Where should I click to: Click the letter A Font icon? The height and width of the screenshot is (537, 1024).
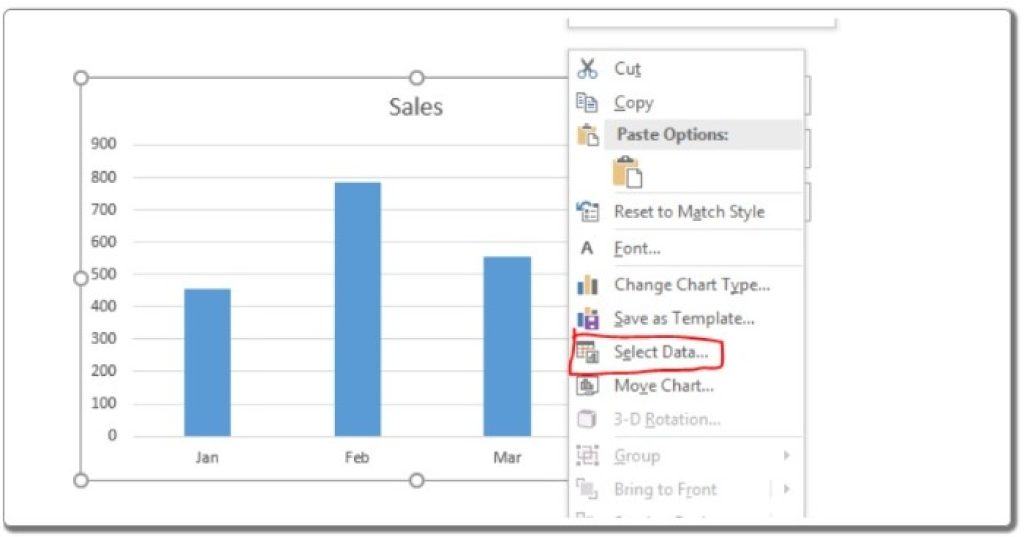point(586,248)
